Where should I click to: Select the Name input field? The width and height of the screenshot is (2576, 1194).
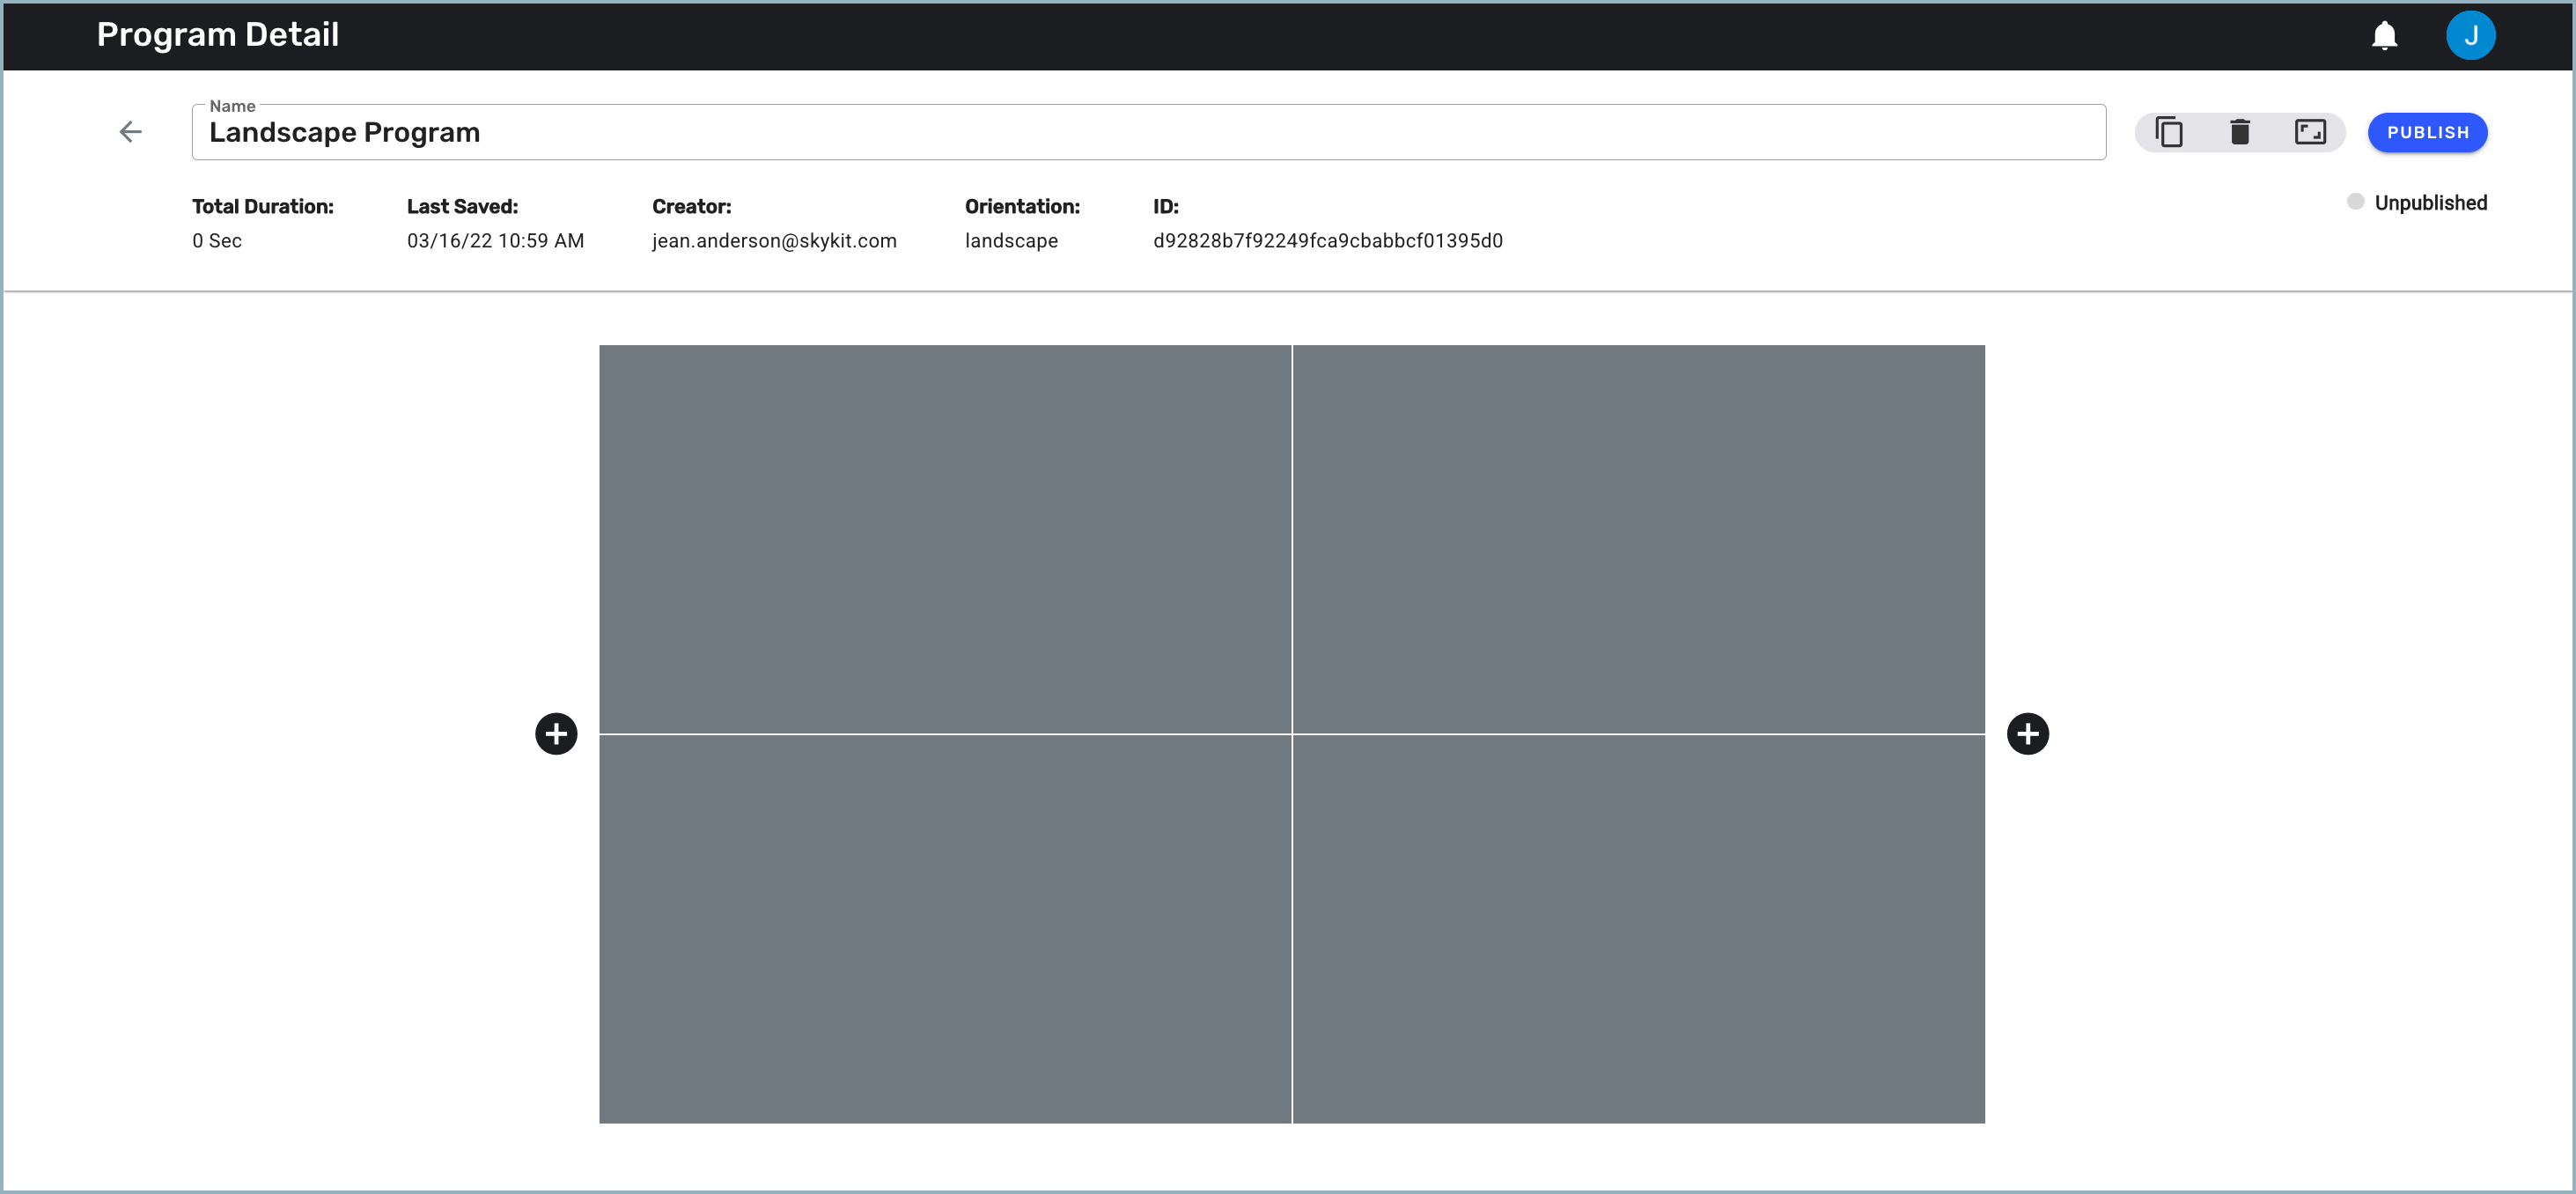pos(1145,131)
